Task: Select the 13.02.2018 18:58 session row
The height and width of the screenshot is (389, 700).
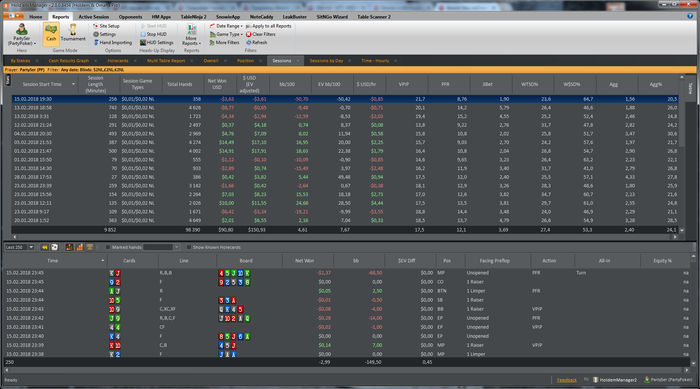Action: 345,108
